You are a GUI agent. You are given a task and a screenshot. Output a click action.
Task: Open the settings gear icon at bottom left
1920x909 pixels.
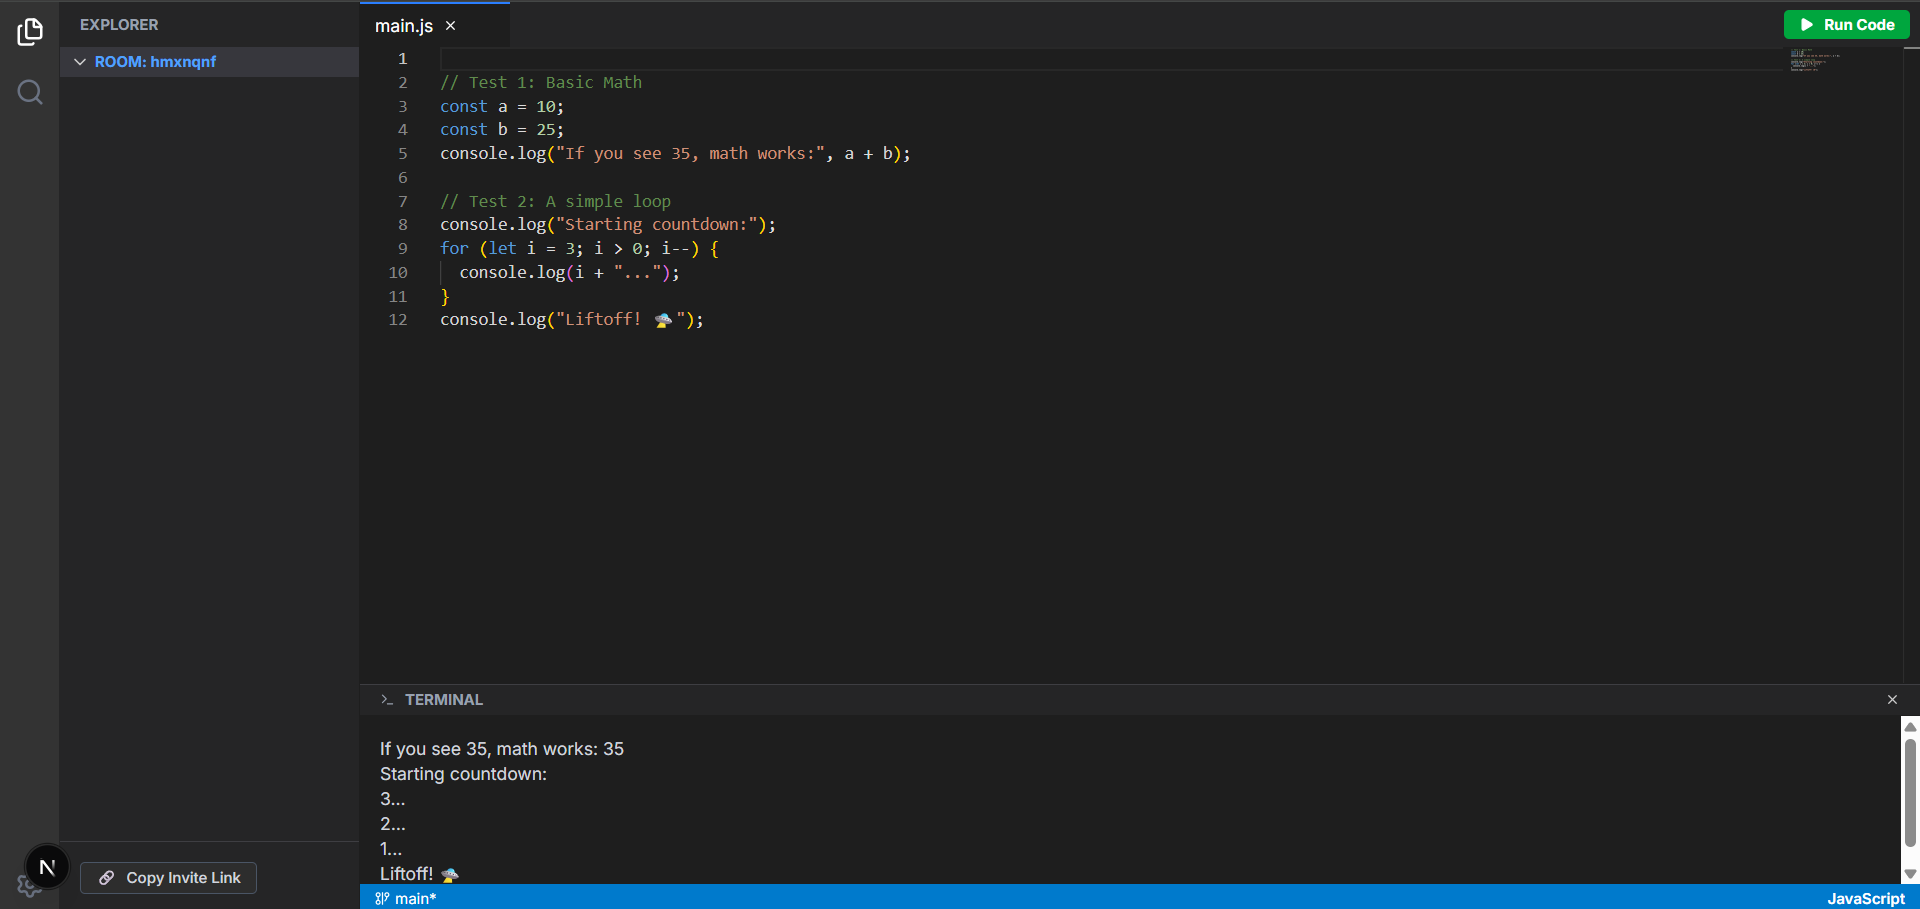tap(27, 886)
